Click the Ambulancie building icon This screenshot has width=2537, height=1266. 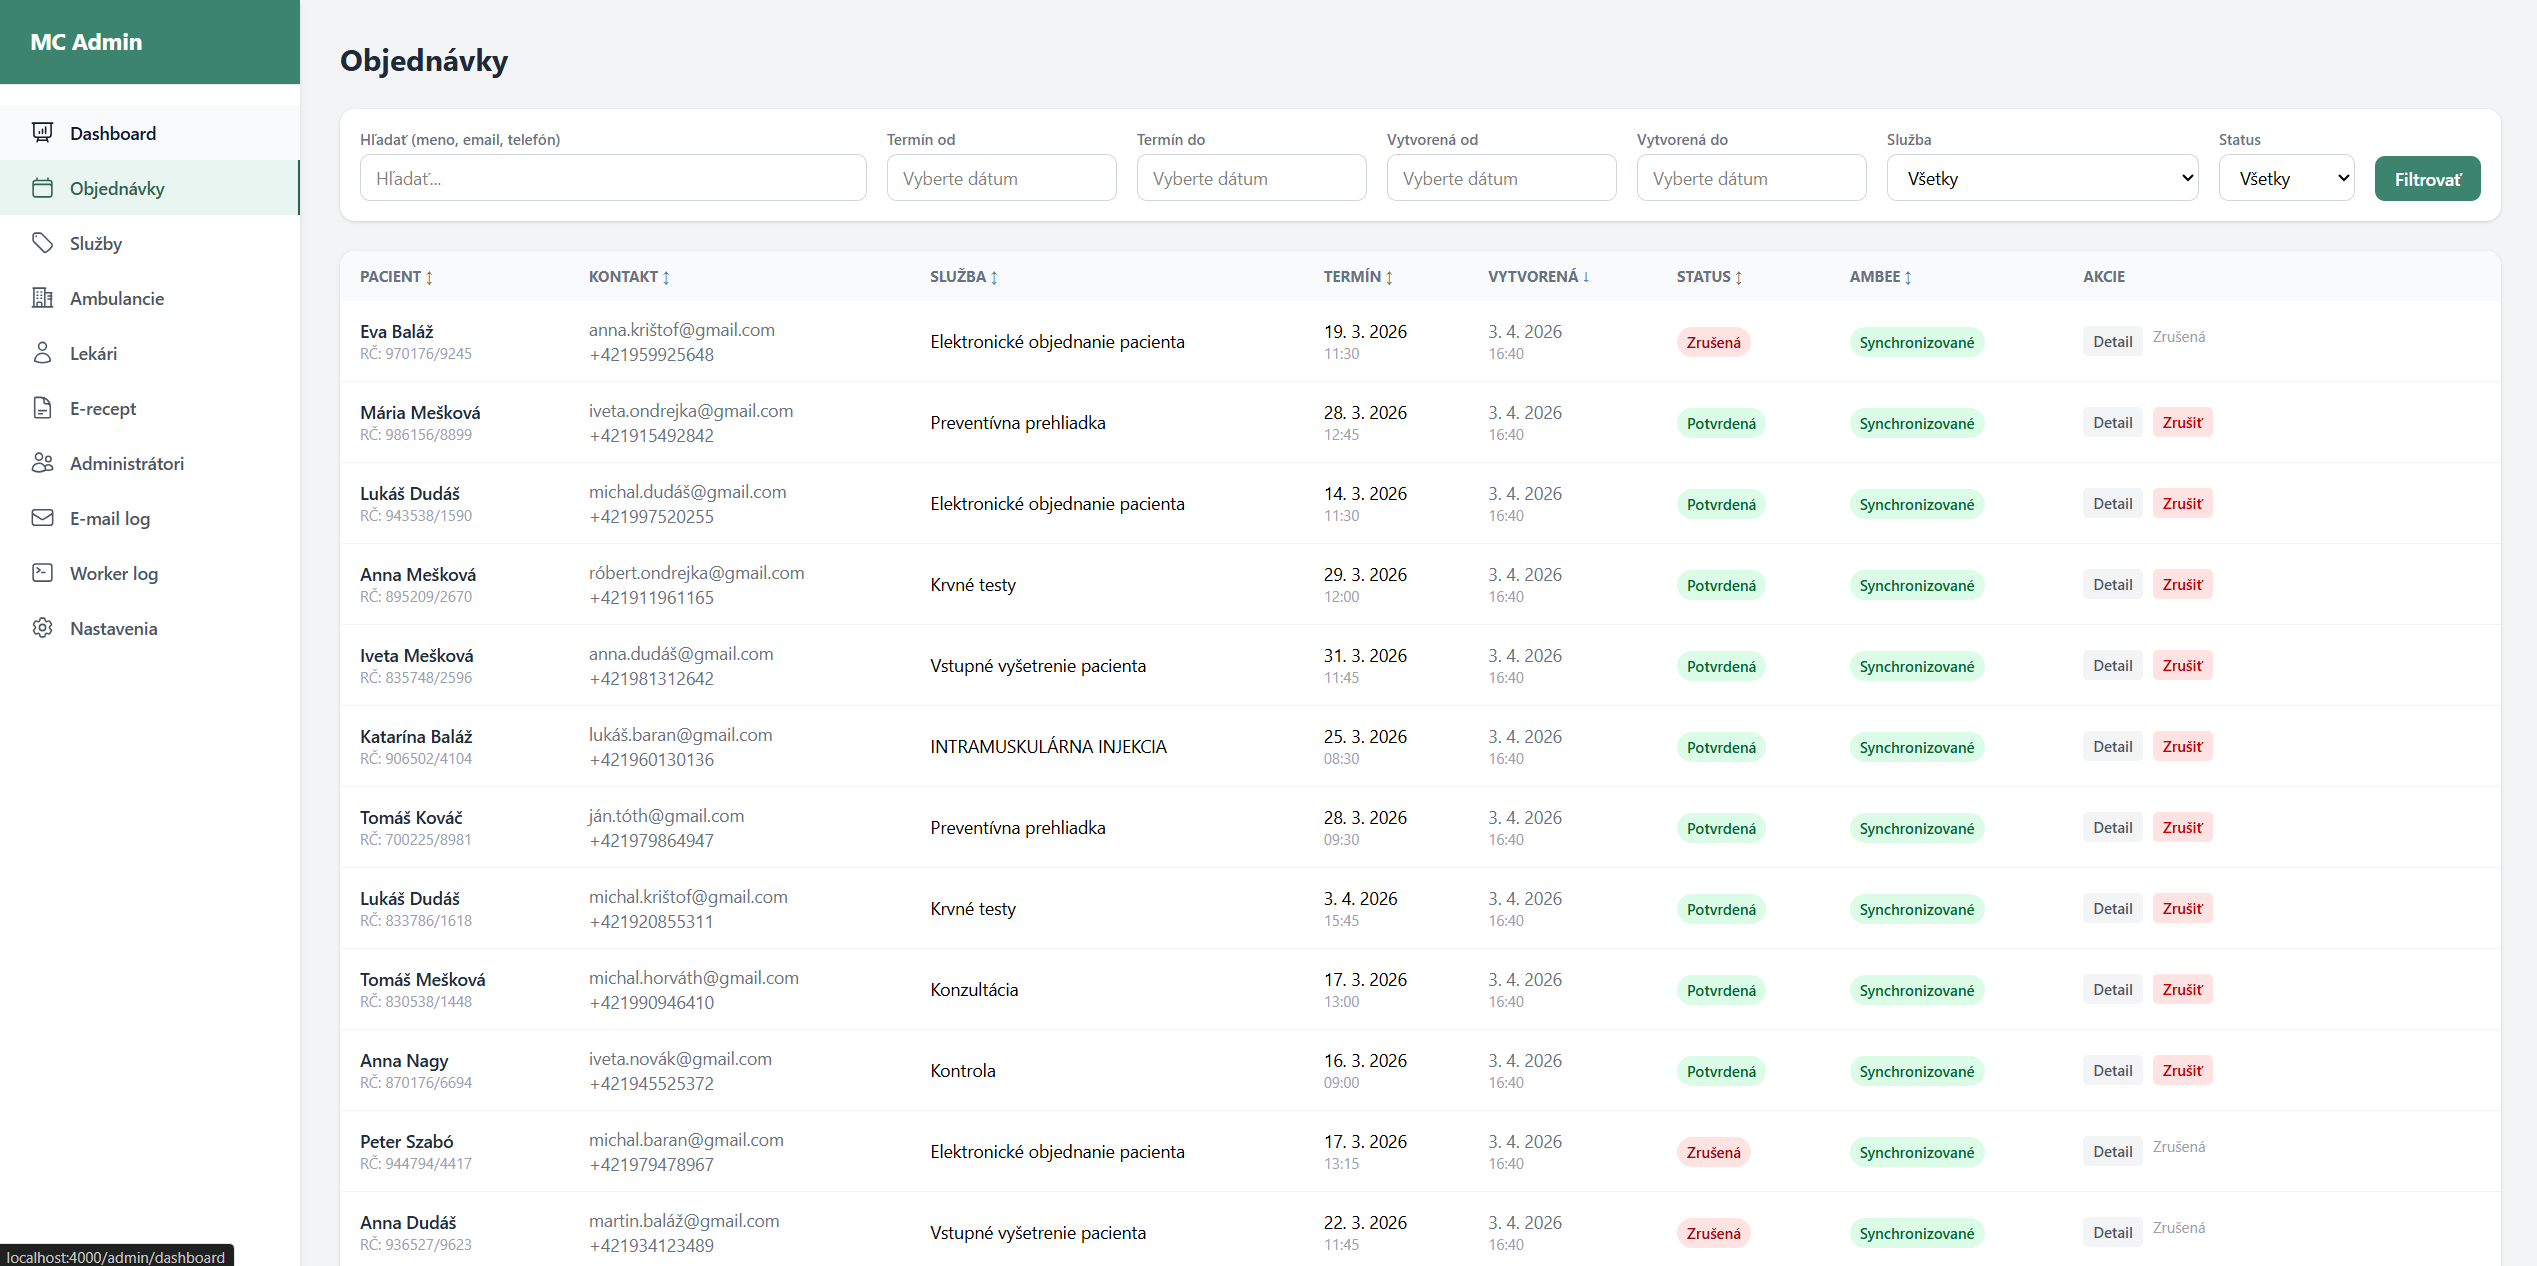point(42,298)
